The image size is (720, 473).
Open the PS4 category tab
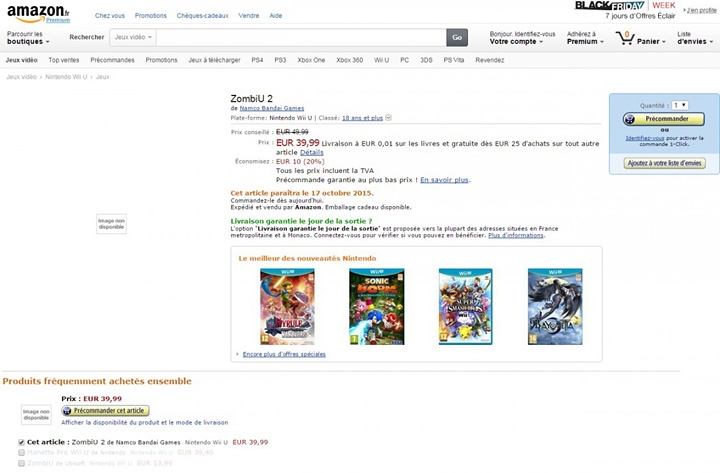tap(257, 60)
